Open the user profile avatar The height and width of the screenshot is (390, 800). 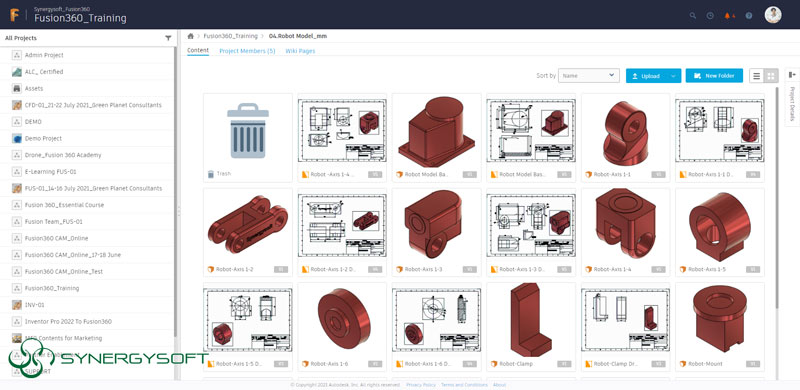773,15
